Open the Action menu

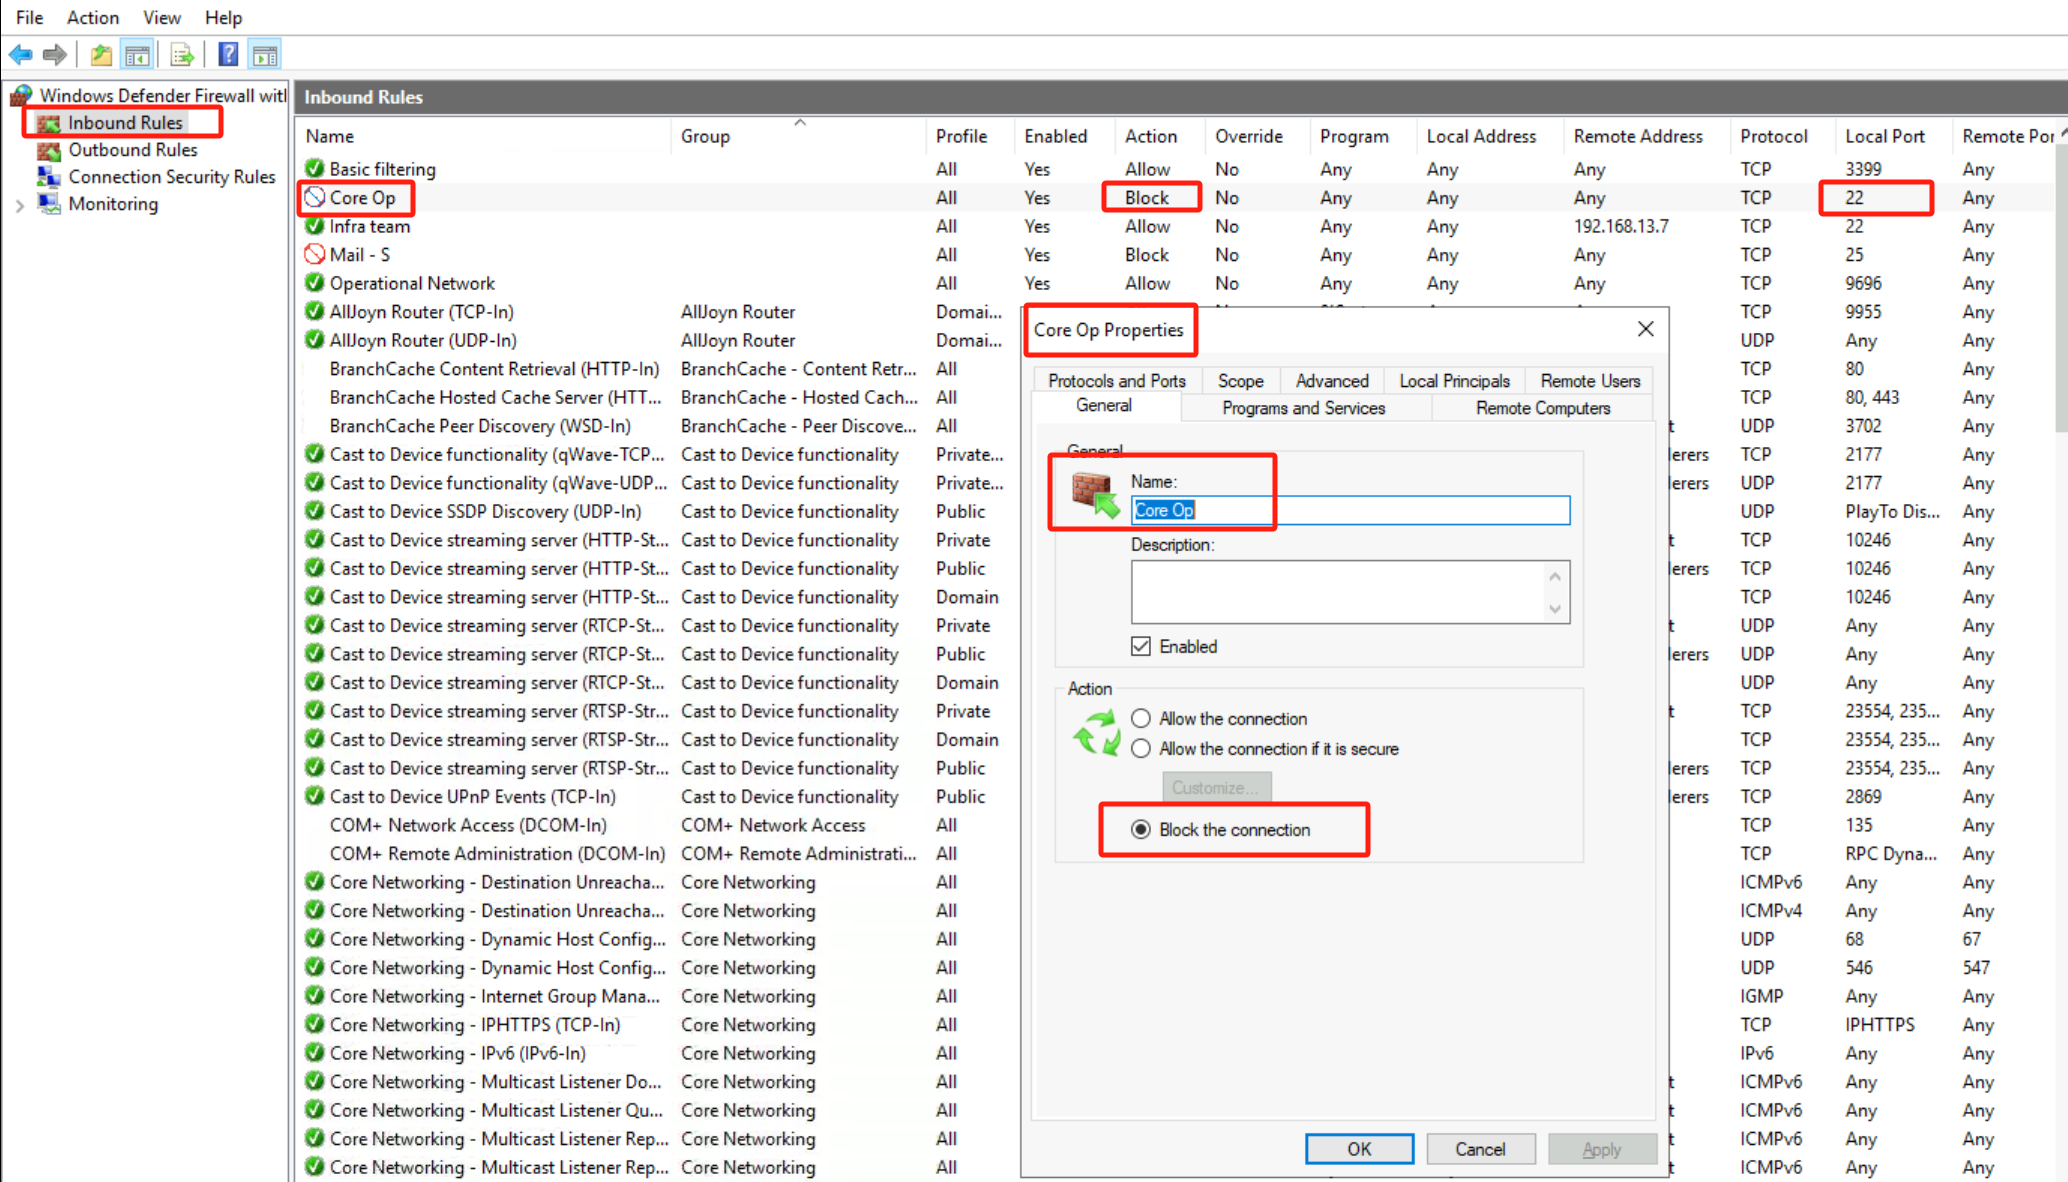92,17
